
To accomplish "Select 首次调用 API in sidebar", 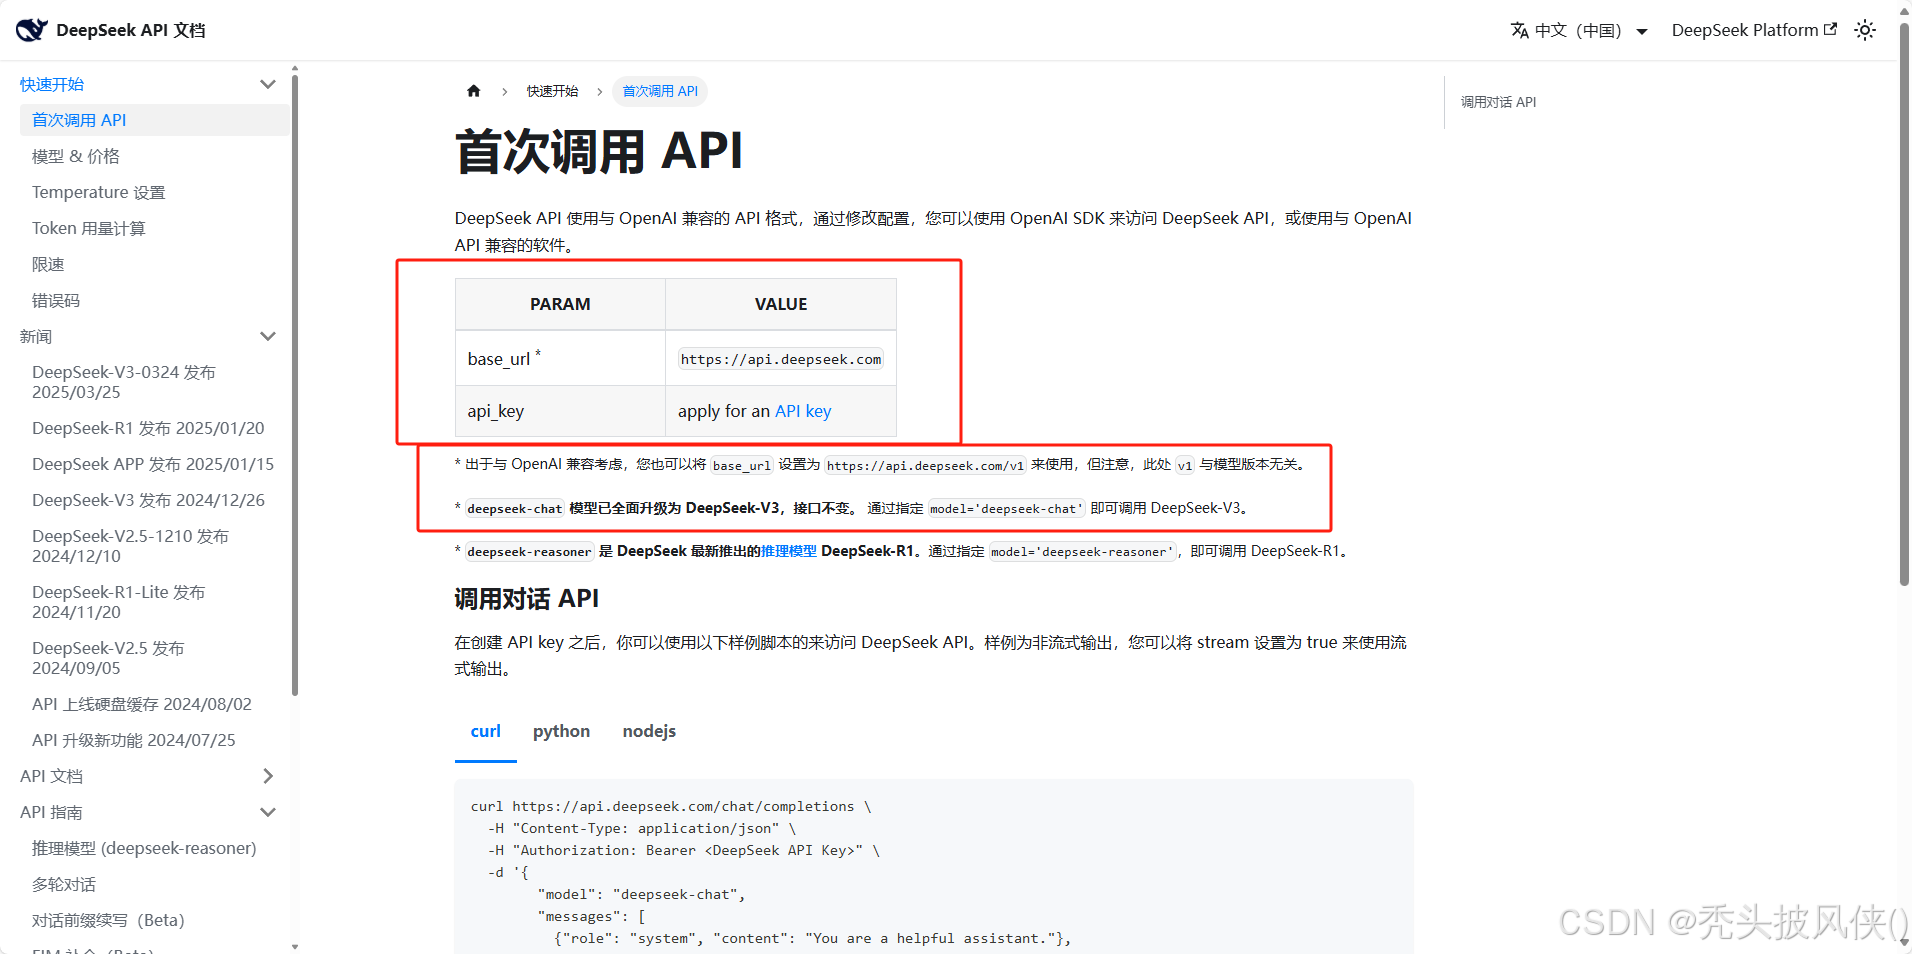I will 154,120.
